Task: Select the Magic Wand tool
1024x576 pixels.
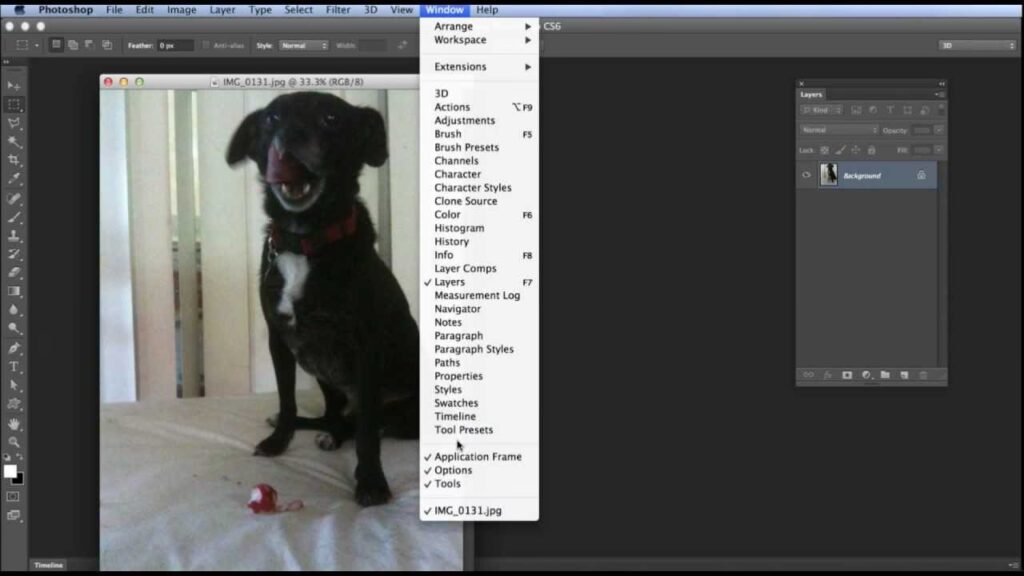Action: 14,142
